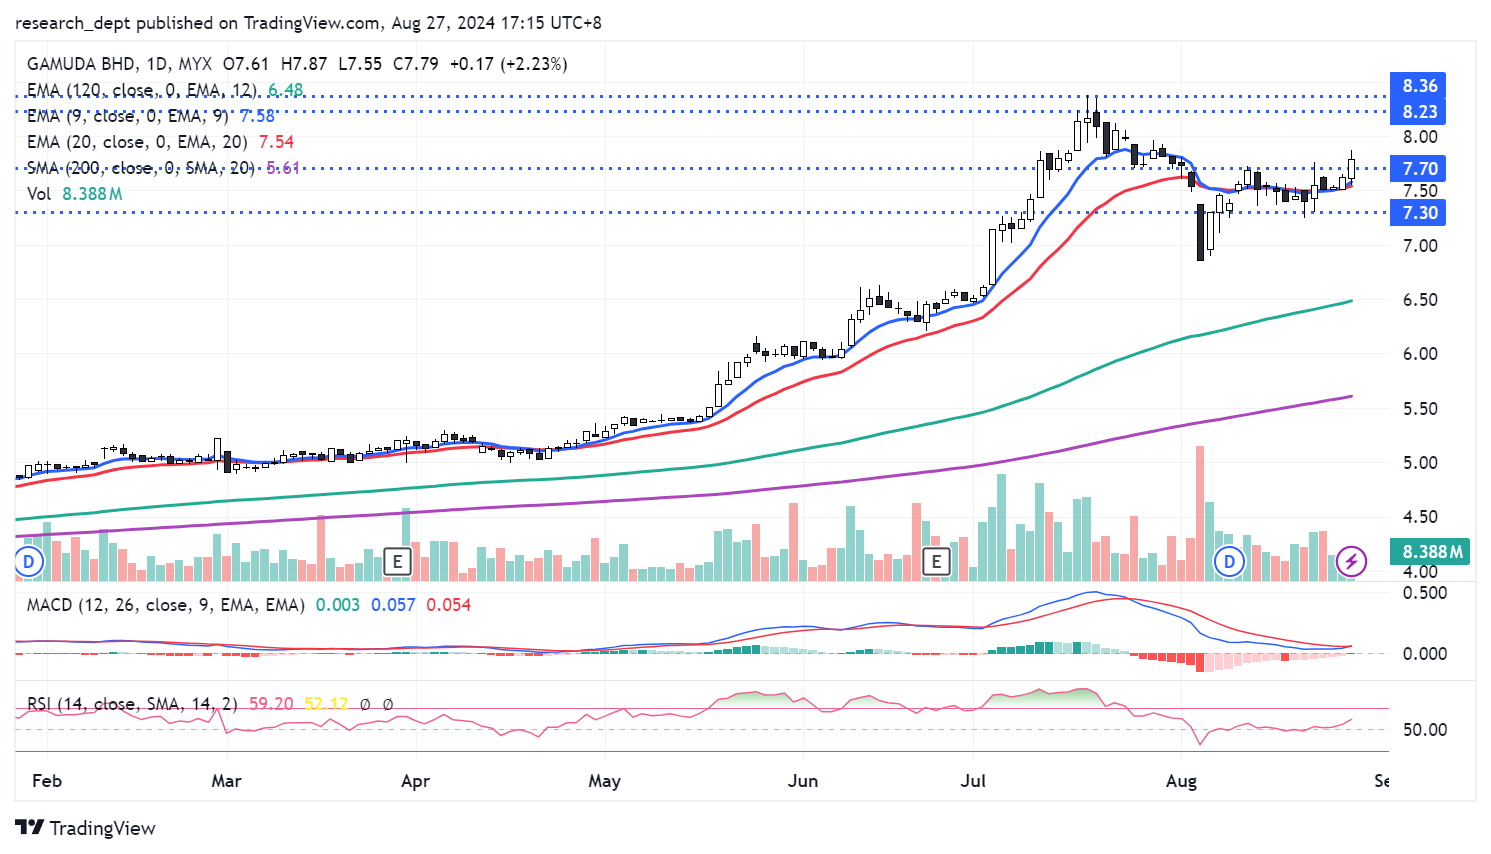Viewport: 1491px width, 854px height.
Task: Select the EMA 20 indicator legend
Action: point(136,142)
